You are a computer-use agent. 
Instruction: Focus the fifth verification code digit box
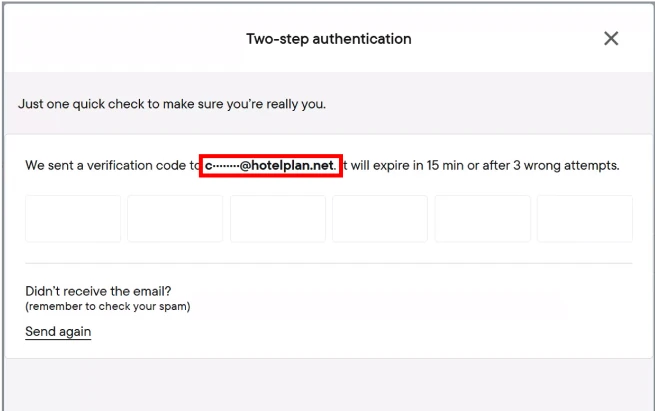(482, 219)
